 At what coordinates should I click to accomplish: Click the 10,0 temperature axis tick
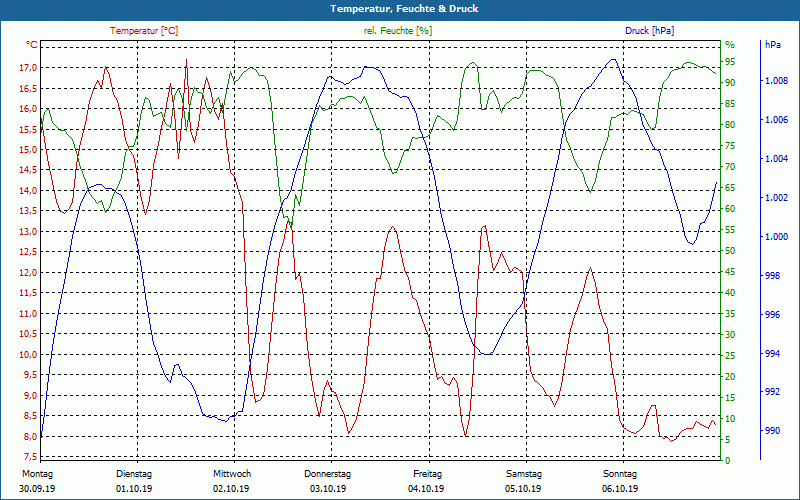[x=28, y=355]
